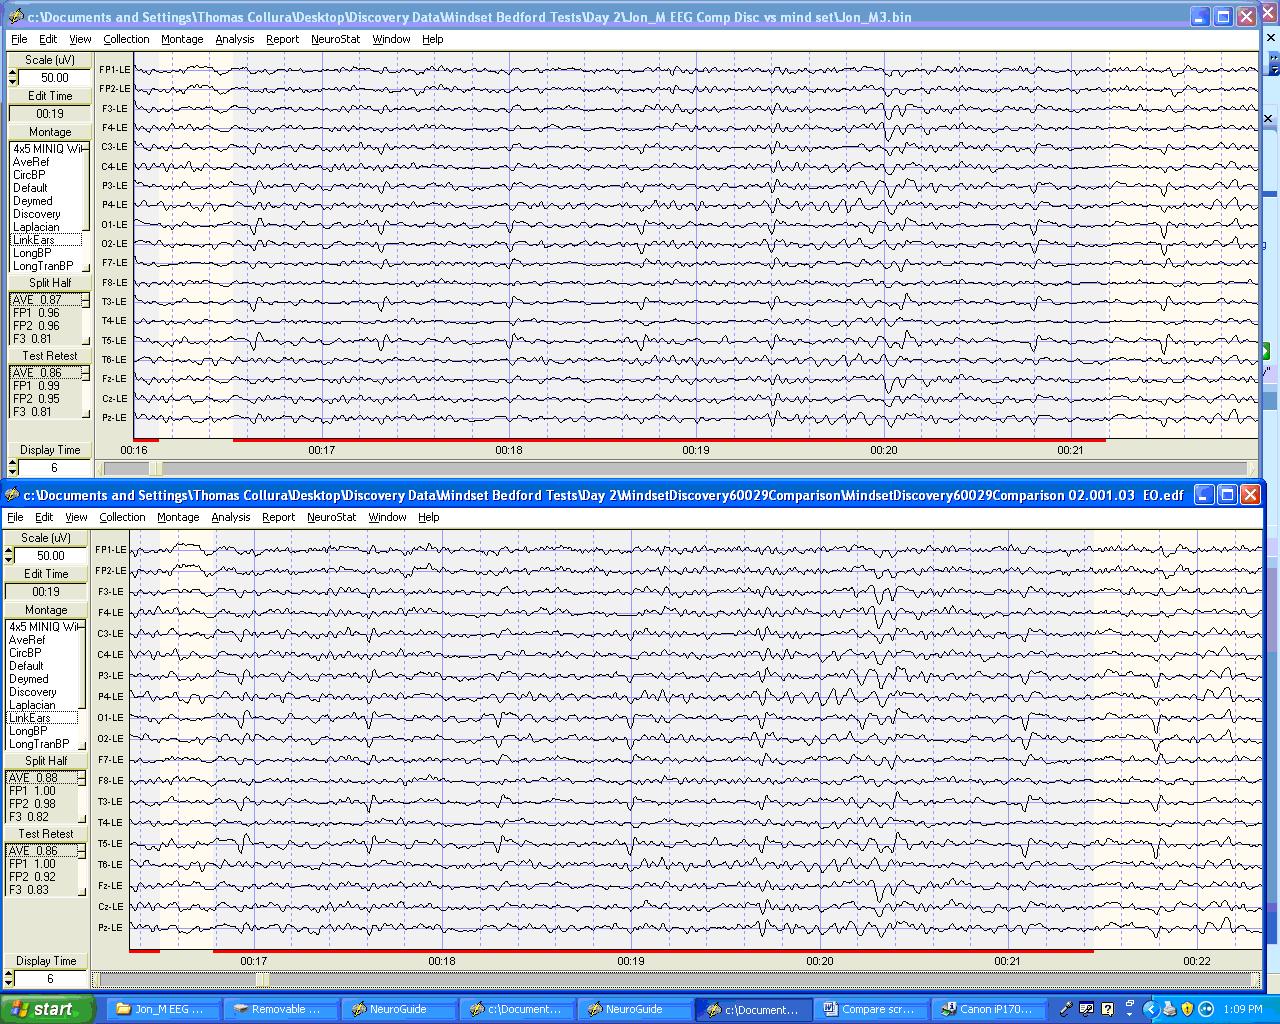
Task: Click app icon in Jon_M3.bin title bar
Action: pos(16,17)
